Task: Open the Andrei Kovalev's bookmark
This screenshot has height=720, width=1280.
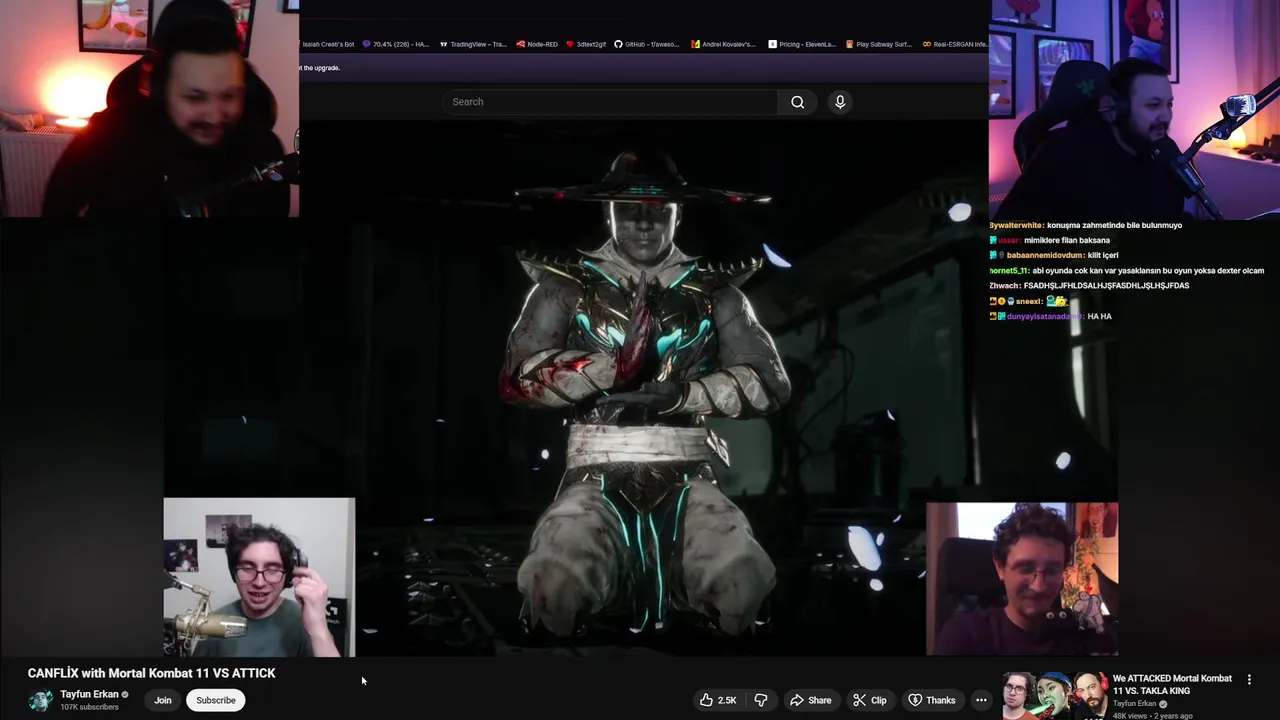Action: click(x=725, y=44)
